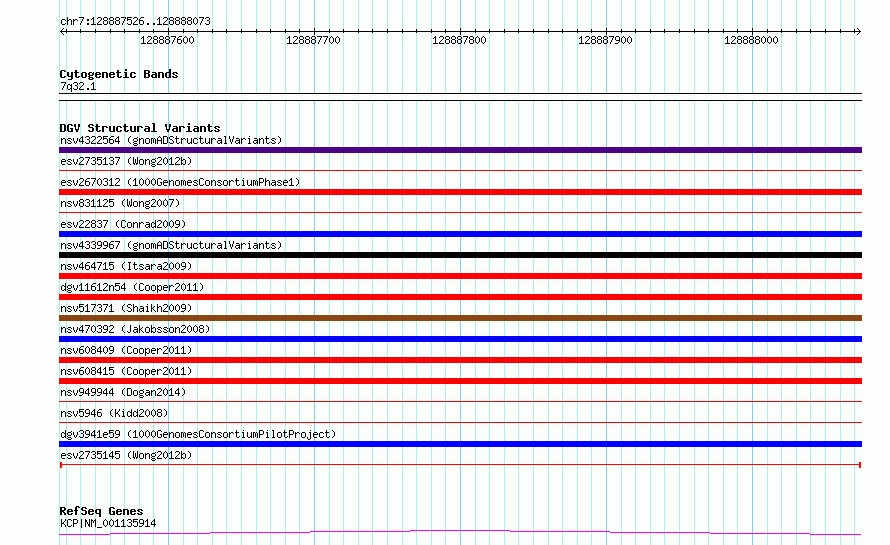Click the 128887600 ruler tick label
Screen dimensions: 890x545
(167, 40)
